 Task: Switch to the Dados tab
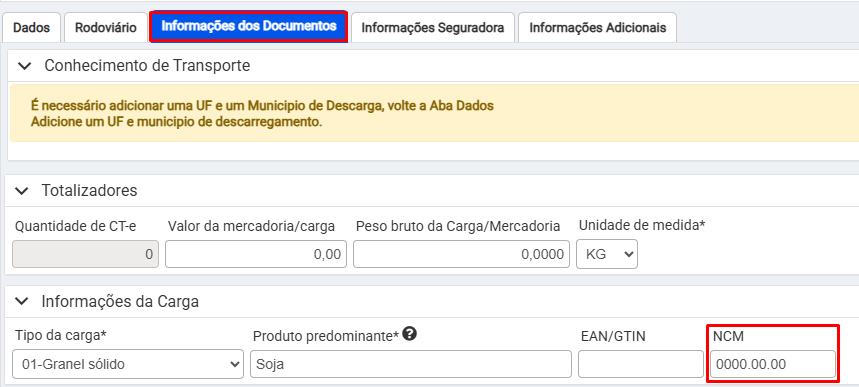coord(31,27)
